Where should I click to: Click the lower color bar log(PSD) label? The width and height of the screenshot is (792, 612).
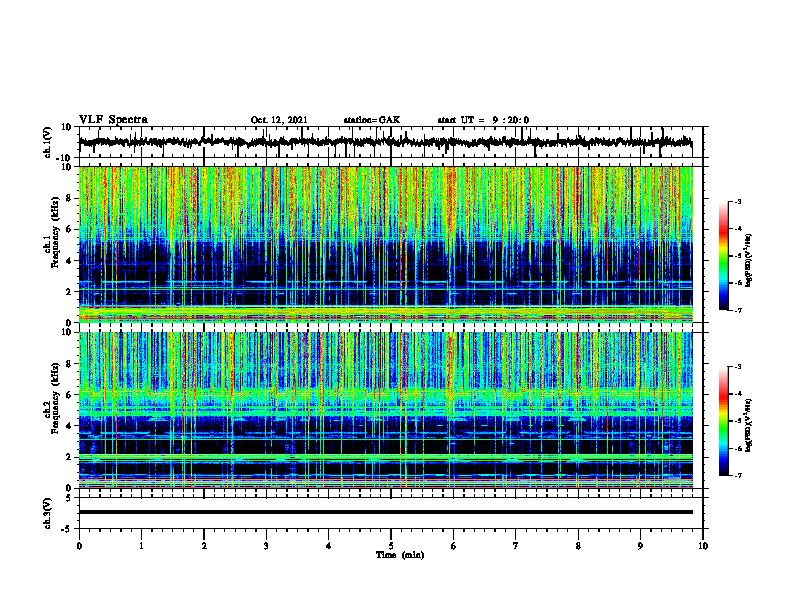point(749,425)
